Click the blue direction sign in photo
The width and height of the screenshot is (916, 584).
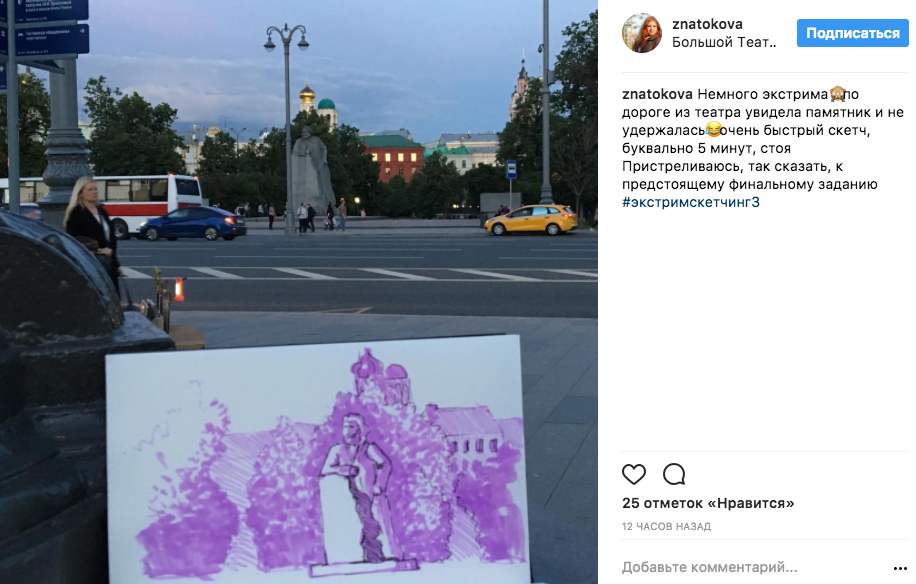51,39
